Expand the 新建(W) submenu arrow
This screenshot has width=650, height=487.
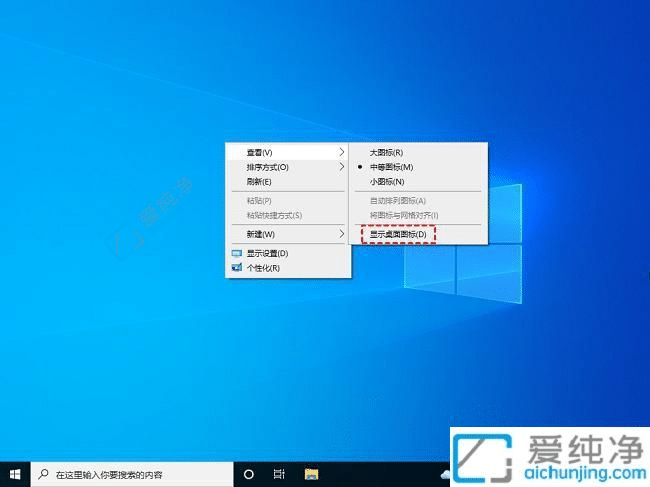342,234
